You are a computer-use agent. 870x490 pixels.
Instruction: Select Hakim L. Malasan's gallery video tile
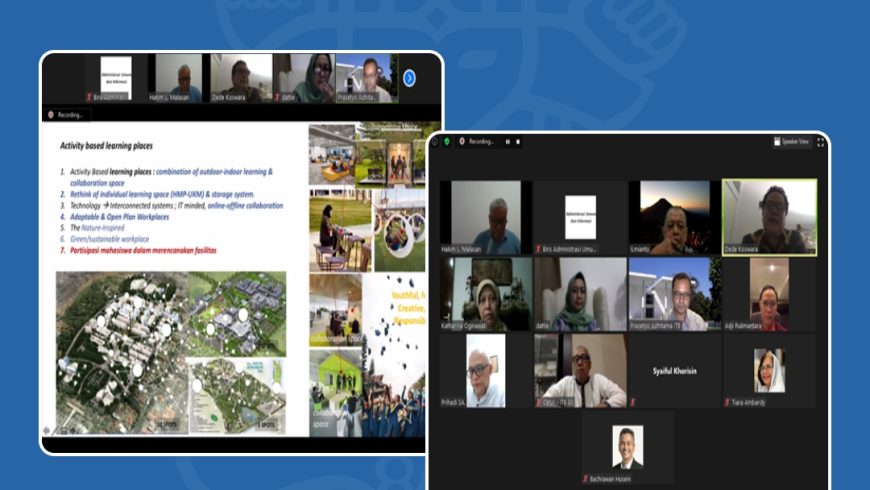coord(480,217)
